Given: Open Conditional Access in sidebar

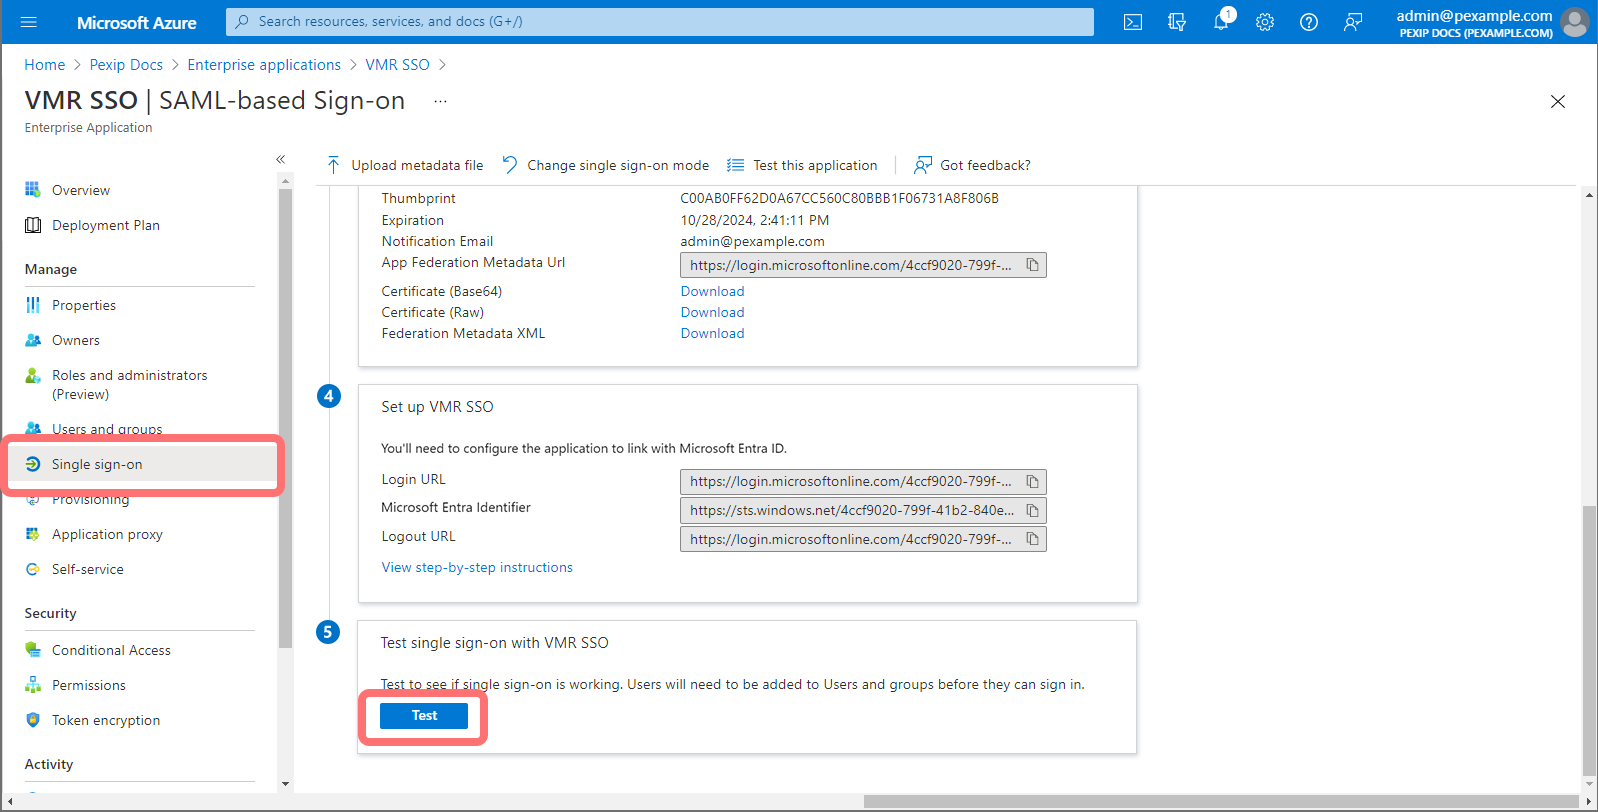Looking at the screenshot, I should [111, 650].
